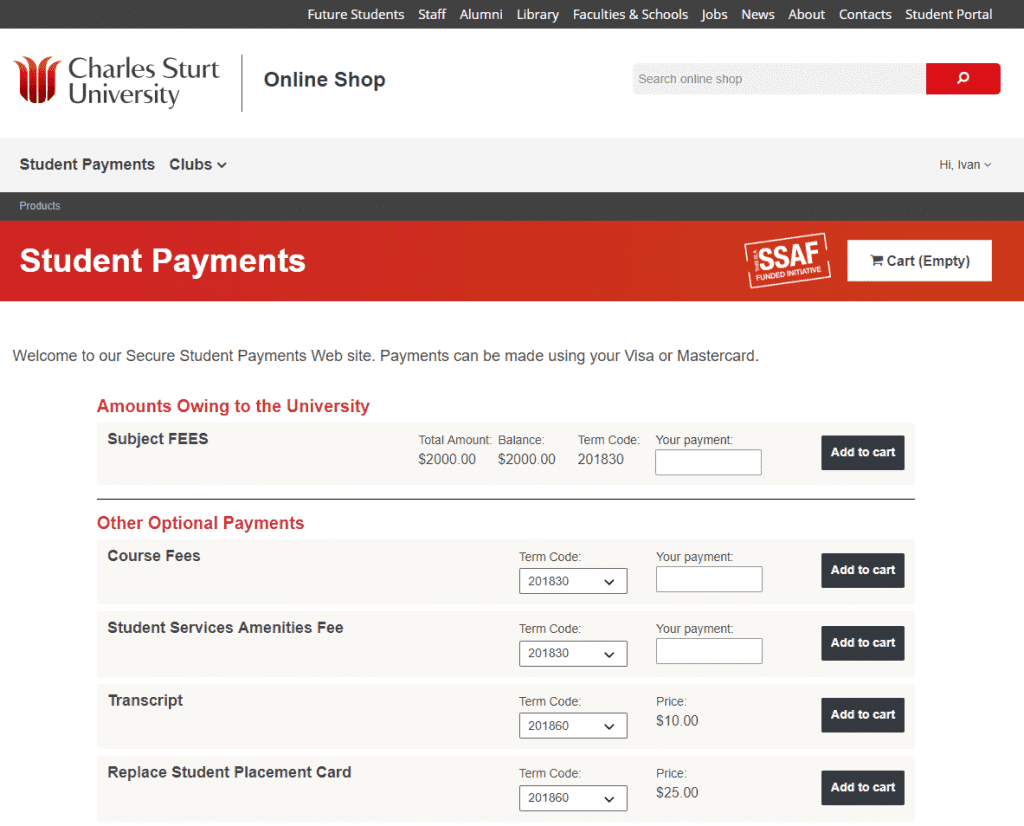This screenshot has width=1024, height=826.
Task: Click the Products breadcrumb link
Action: point(40,206)
